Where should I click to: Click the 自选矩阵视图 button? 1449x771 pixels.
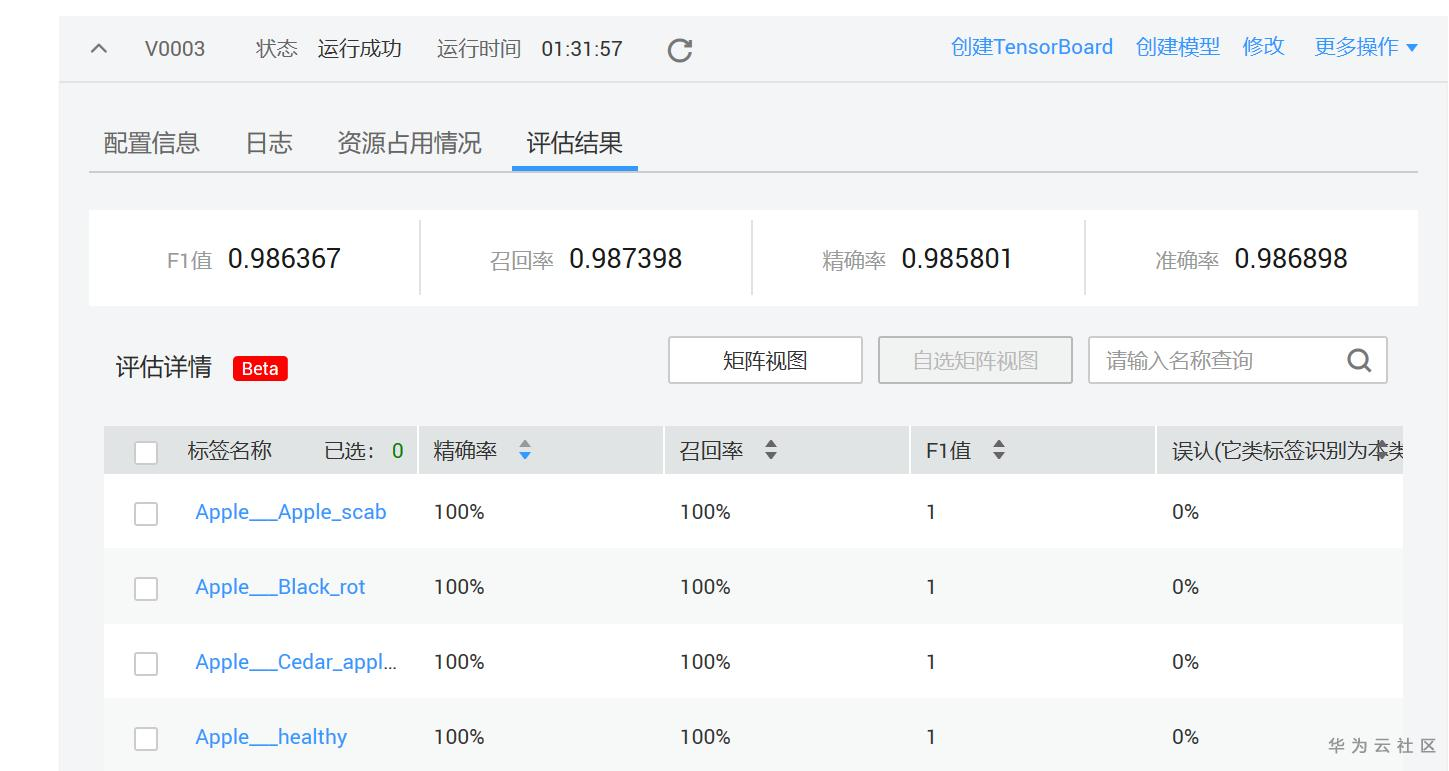(x=975, y=360)
